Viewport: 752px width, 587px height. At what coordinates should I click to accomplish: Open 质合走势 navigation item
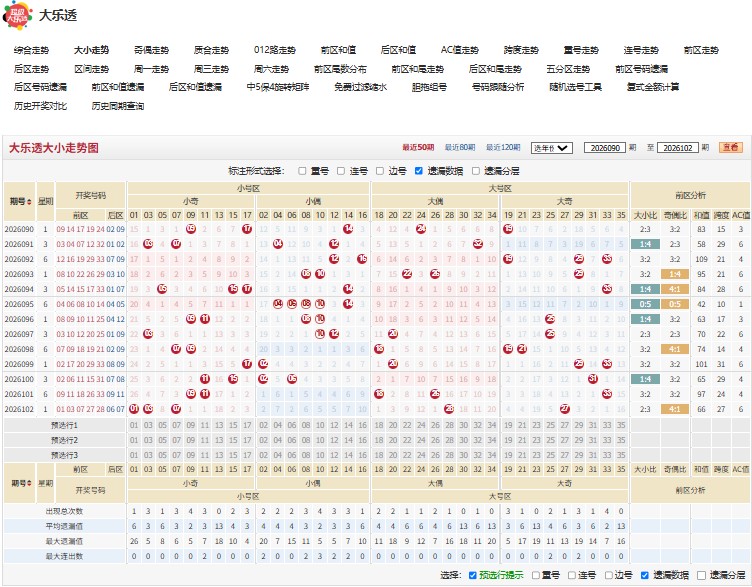[211, 50]
